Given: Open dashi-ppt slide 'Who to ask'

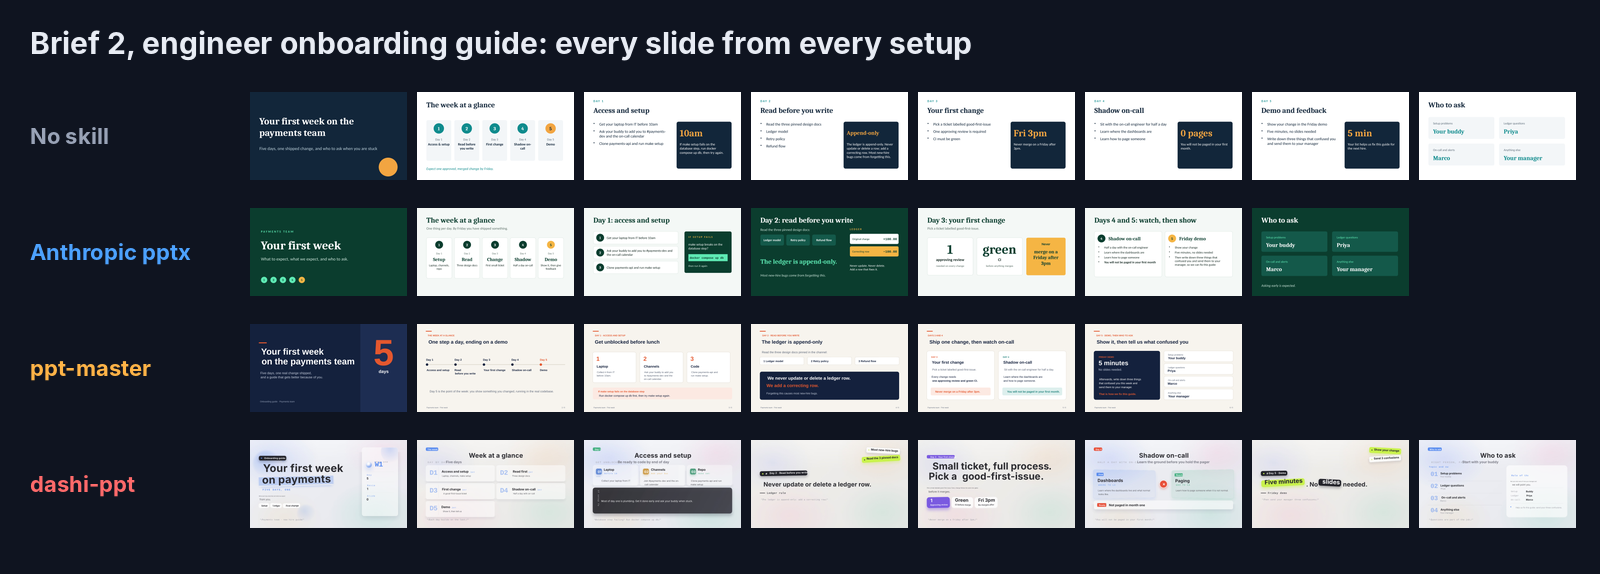Looking at the screenshot, I should click(x=1497, y=484).
